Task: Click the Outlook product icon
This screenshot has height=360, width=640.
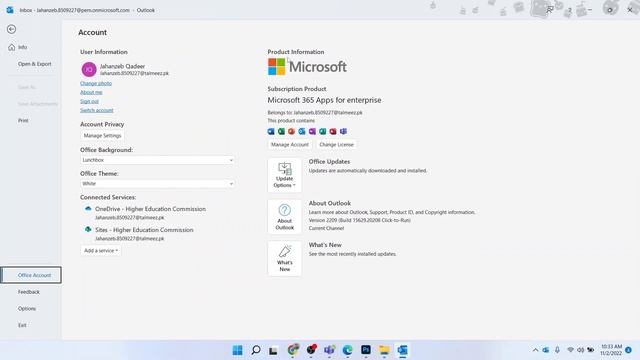Action: tap(302, 131)
